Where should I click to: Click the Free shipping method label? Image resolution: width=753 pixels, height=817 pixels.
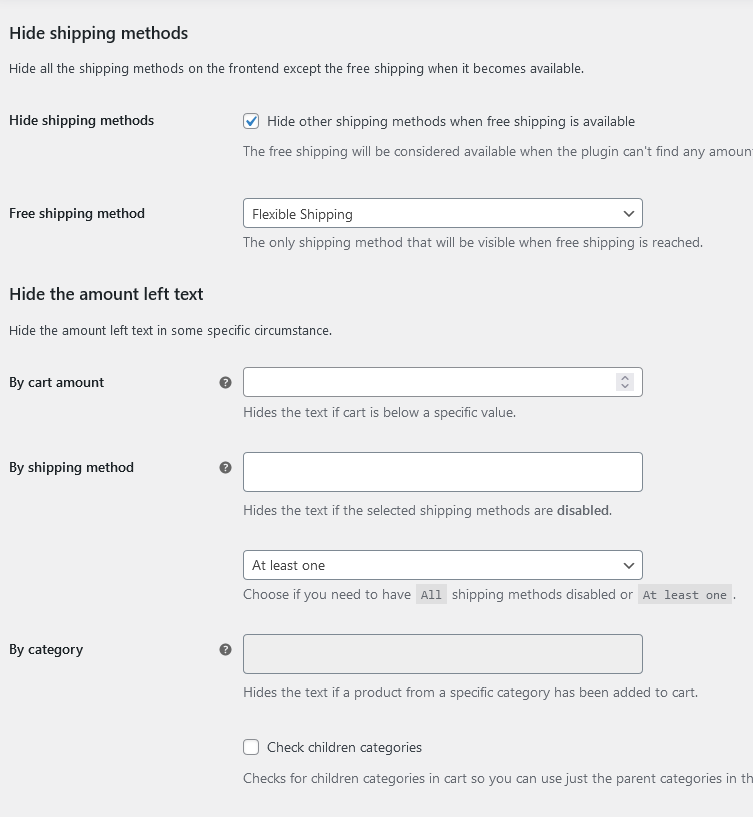pos(77,214)
